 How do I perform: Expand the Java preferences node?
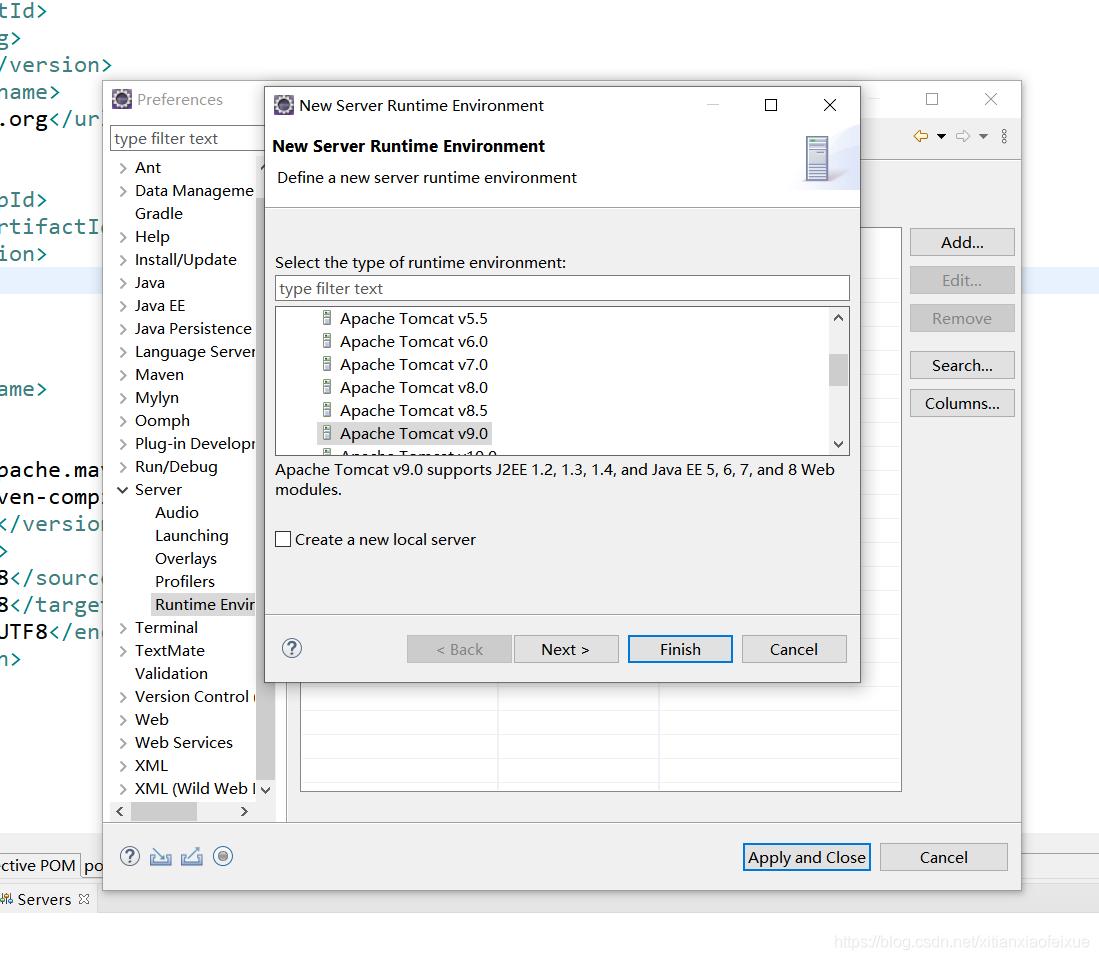[123, 283]
